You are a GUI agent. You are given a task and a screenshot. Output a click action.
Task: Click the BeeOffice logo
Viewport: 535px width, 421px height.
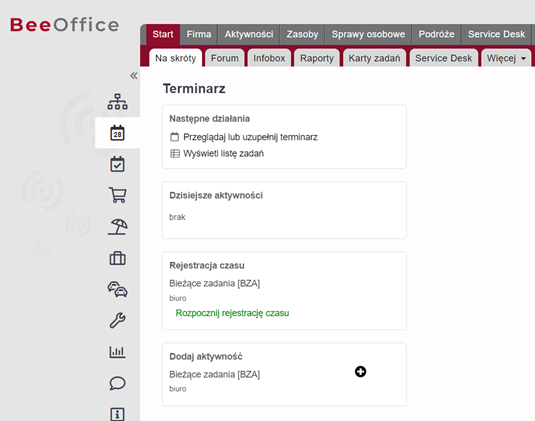click(64, 25)
